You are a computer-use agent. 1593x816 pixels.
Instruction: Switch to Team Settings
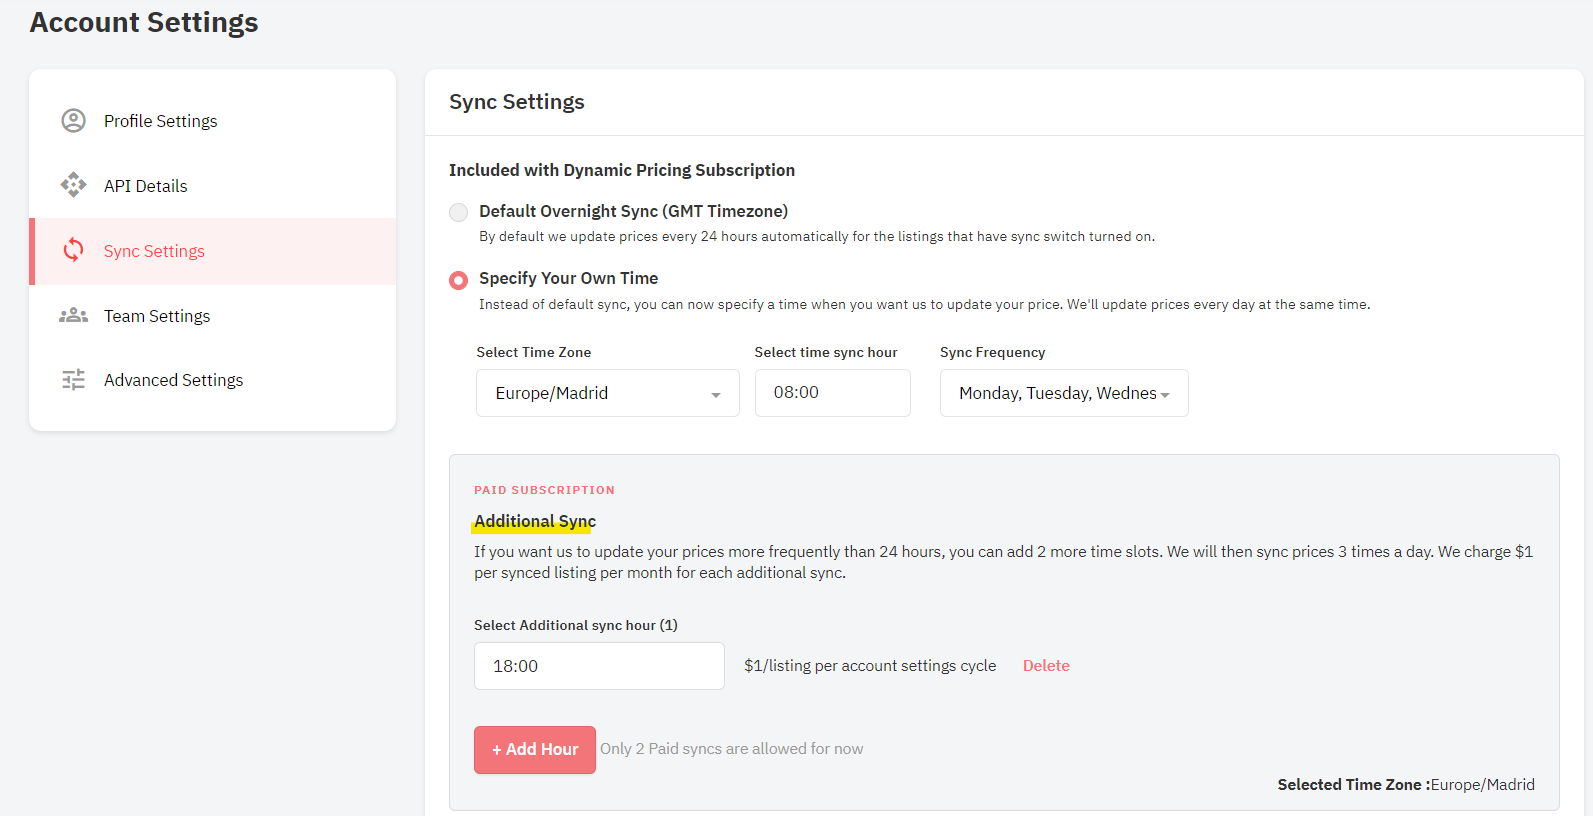pos(213,316)
